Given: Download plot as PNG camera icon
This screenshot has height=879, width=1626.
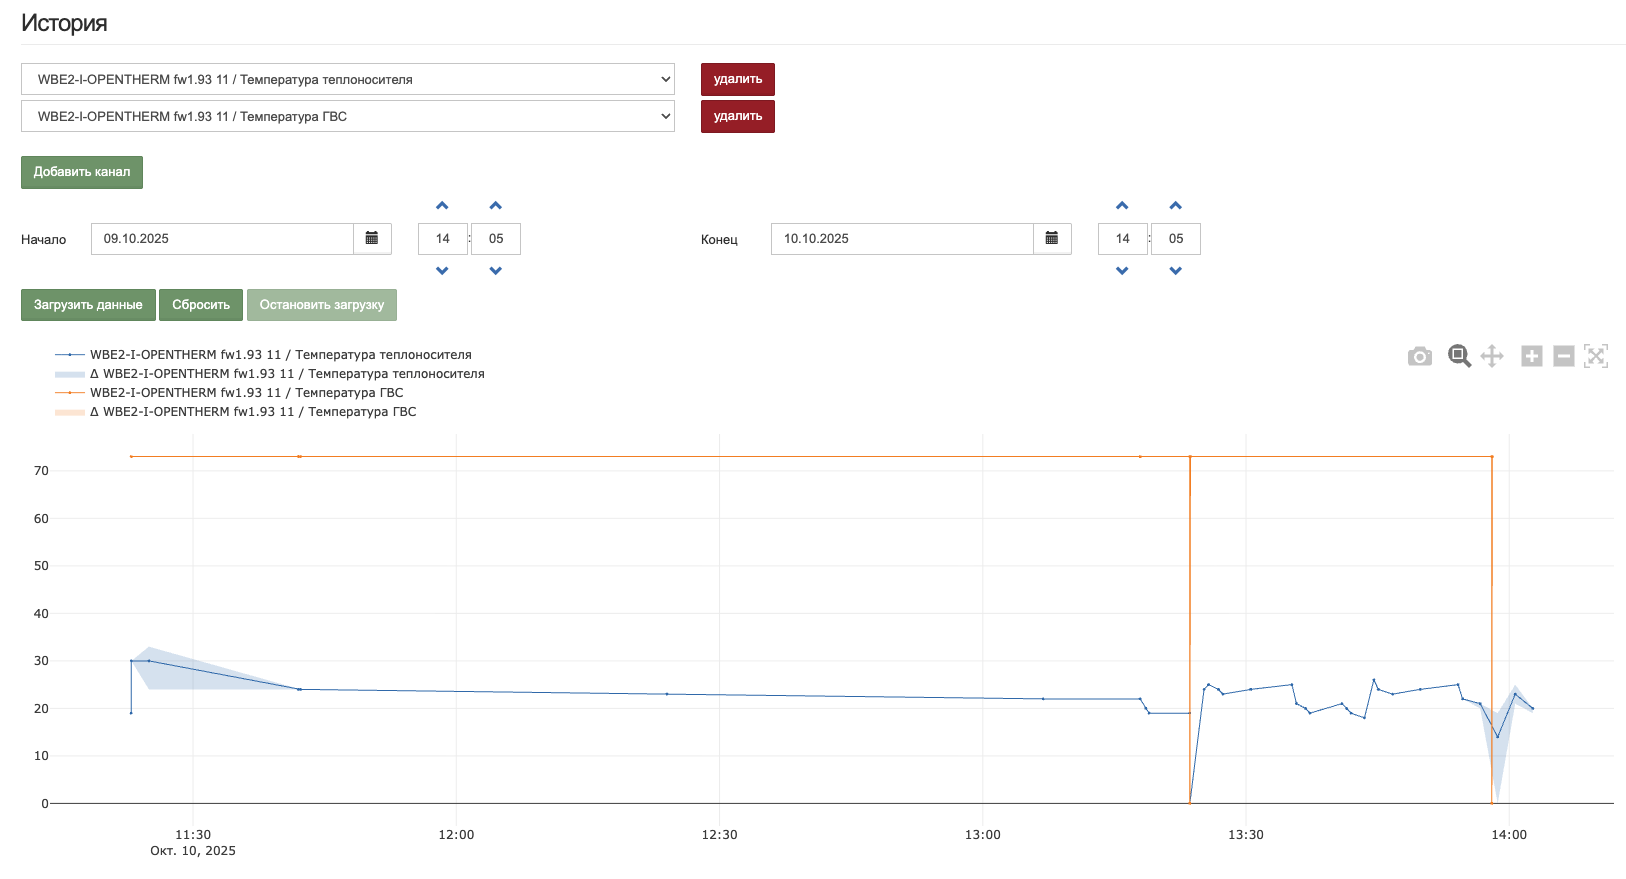Looking at the screenshot, I should click(x=1419, y=357).
